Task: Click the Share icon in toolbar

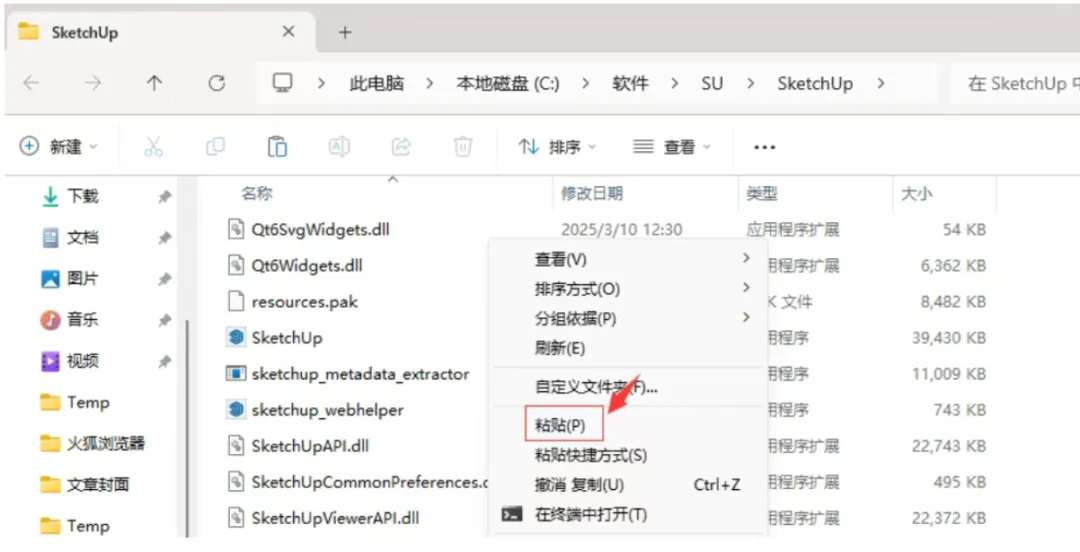Action: tap(401, 147)
